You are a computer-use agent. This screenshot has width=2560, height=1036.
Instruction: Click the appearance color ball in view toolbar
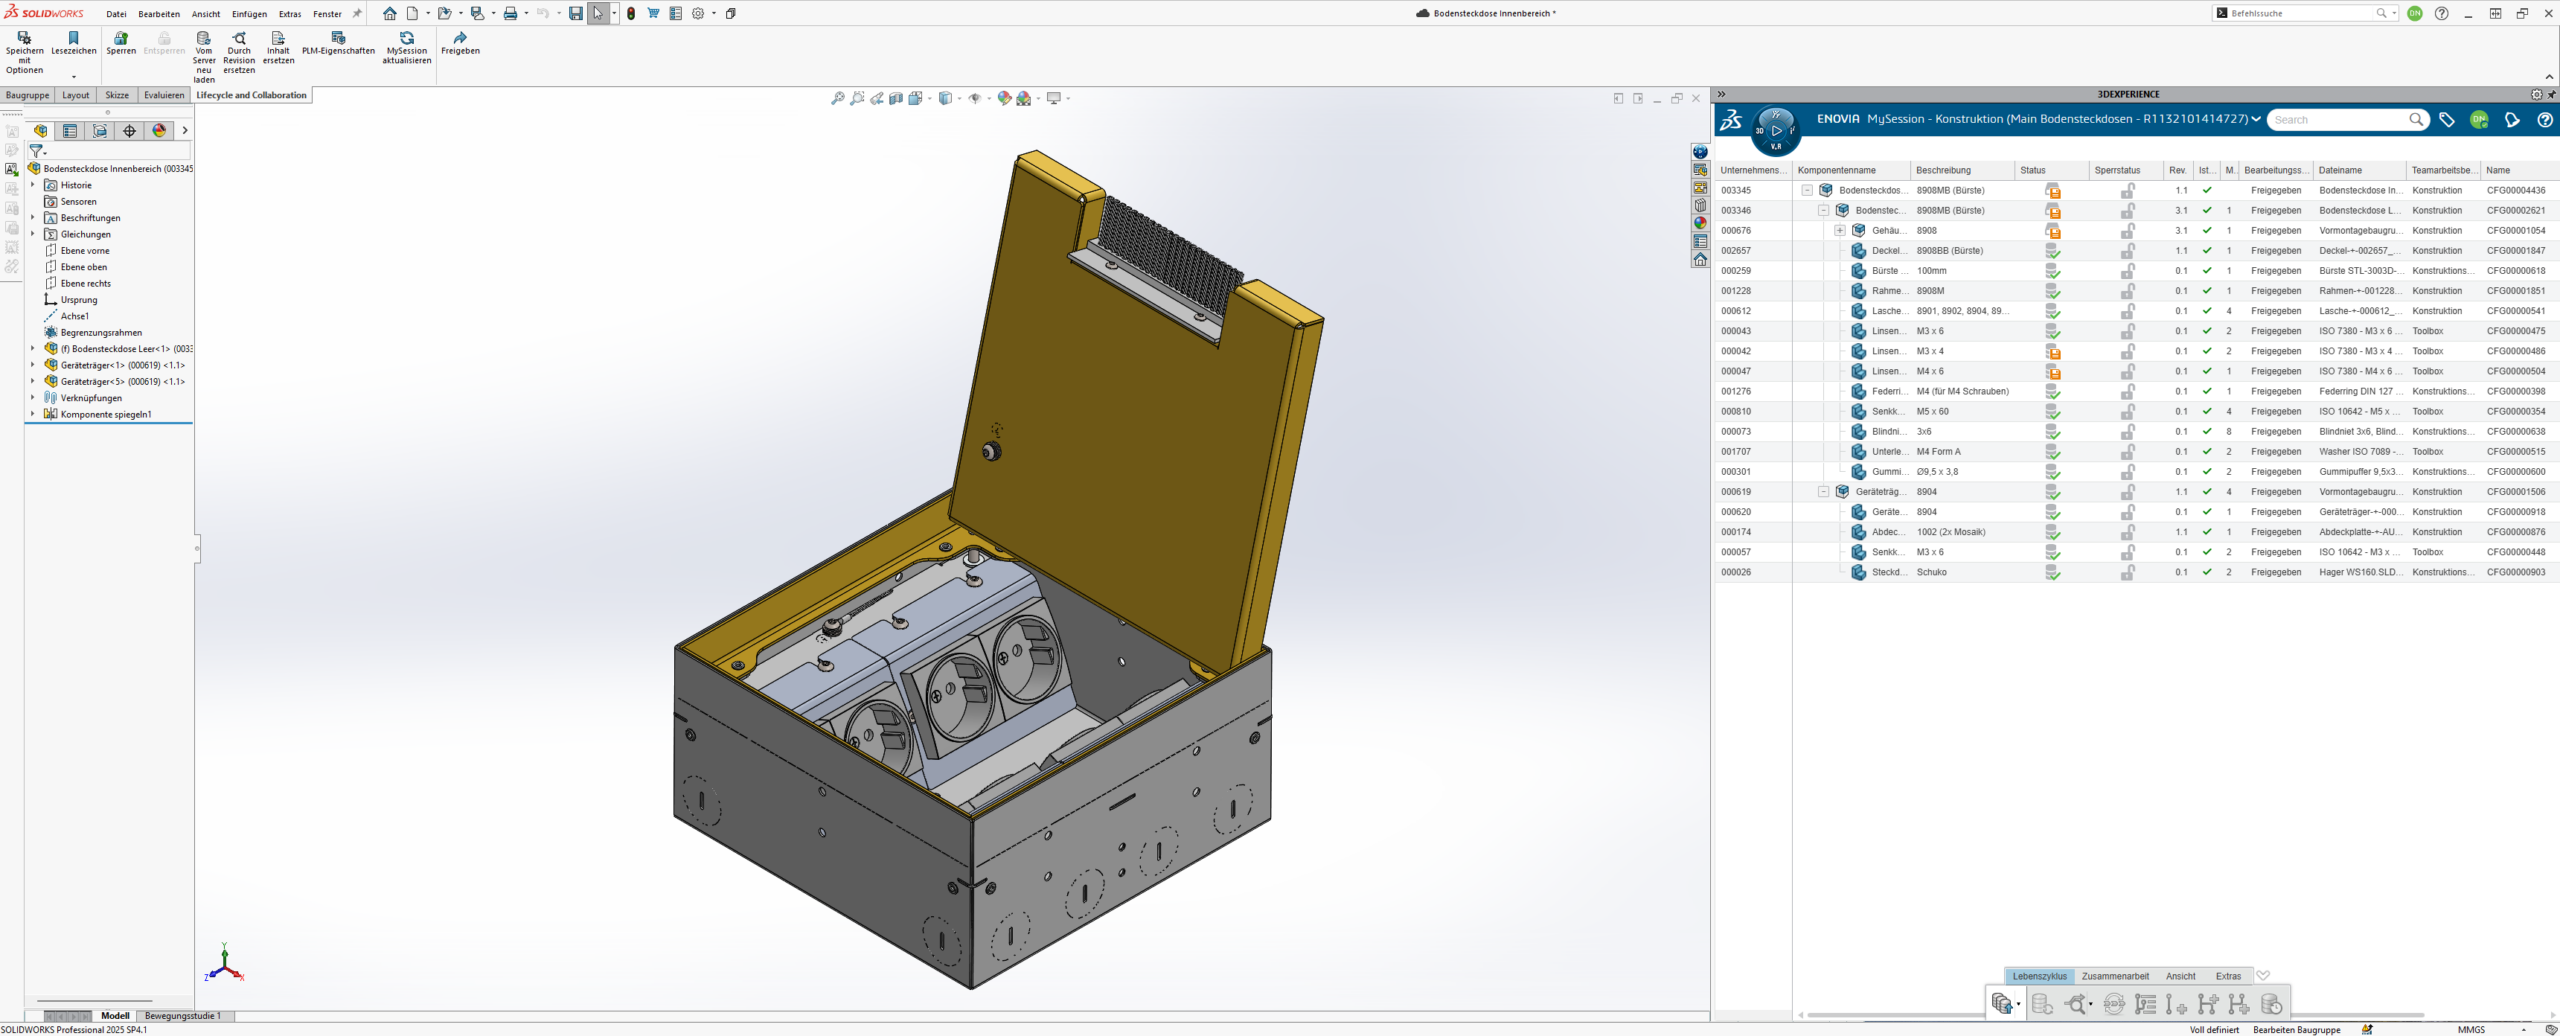[1004, 98]
